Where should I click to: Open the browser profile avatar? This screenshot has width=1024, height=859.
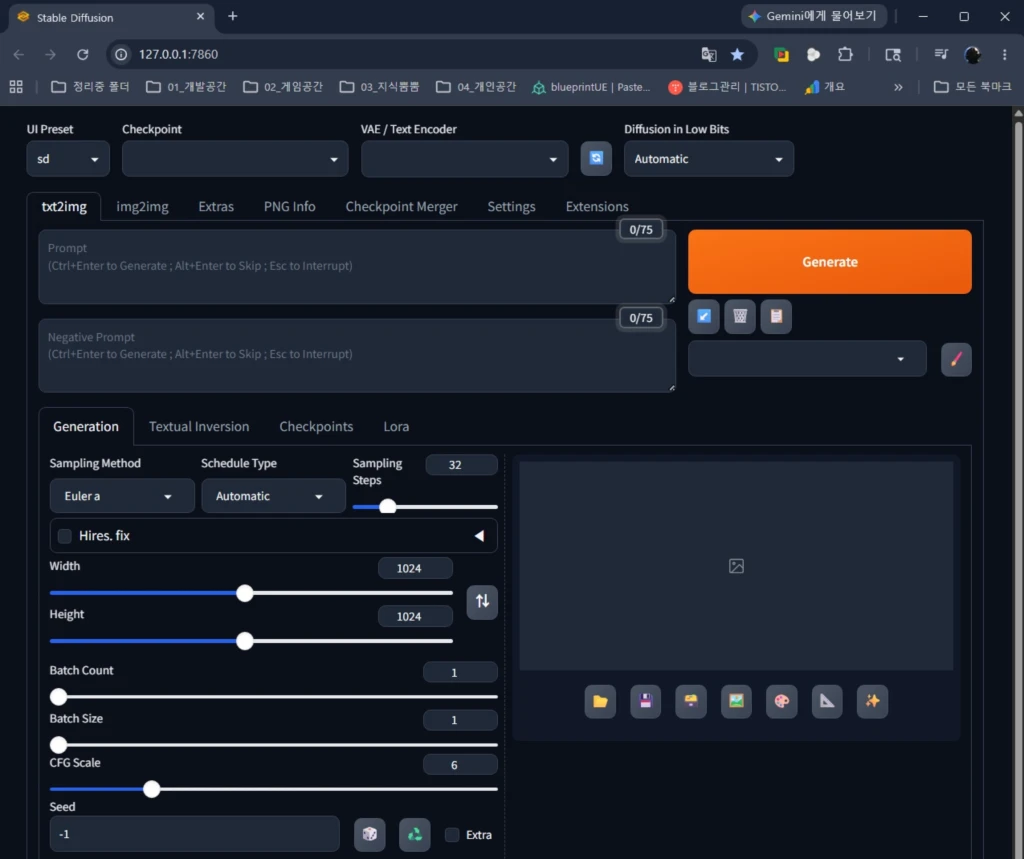pos(972,55)
